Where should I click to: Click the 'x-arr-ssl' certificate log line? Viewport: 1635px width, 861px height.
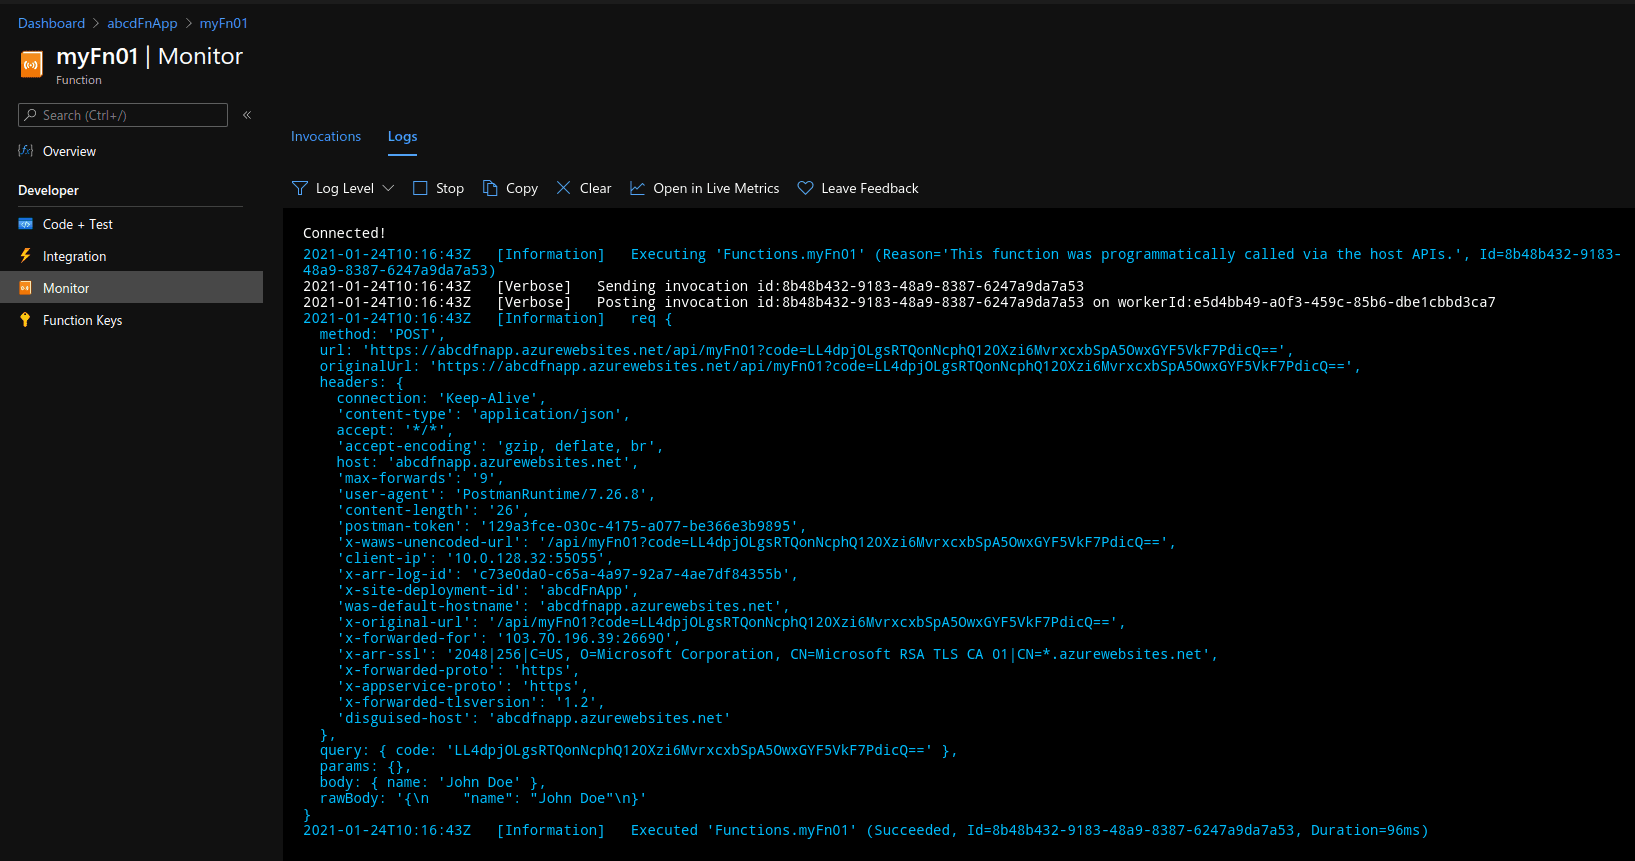[x=777, y=654]
